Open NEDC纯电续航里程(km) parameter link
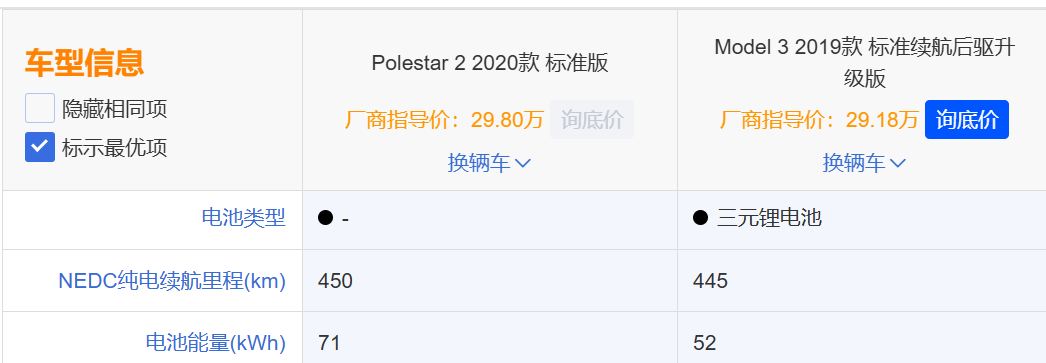The image size is (1046, 363). click(x=172, y=281)
